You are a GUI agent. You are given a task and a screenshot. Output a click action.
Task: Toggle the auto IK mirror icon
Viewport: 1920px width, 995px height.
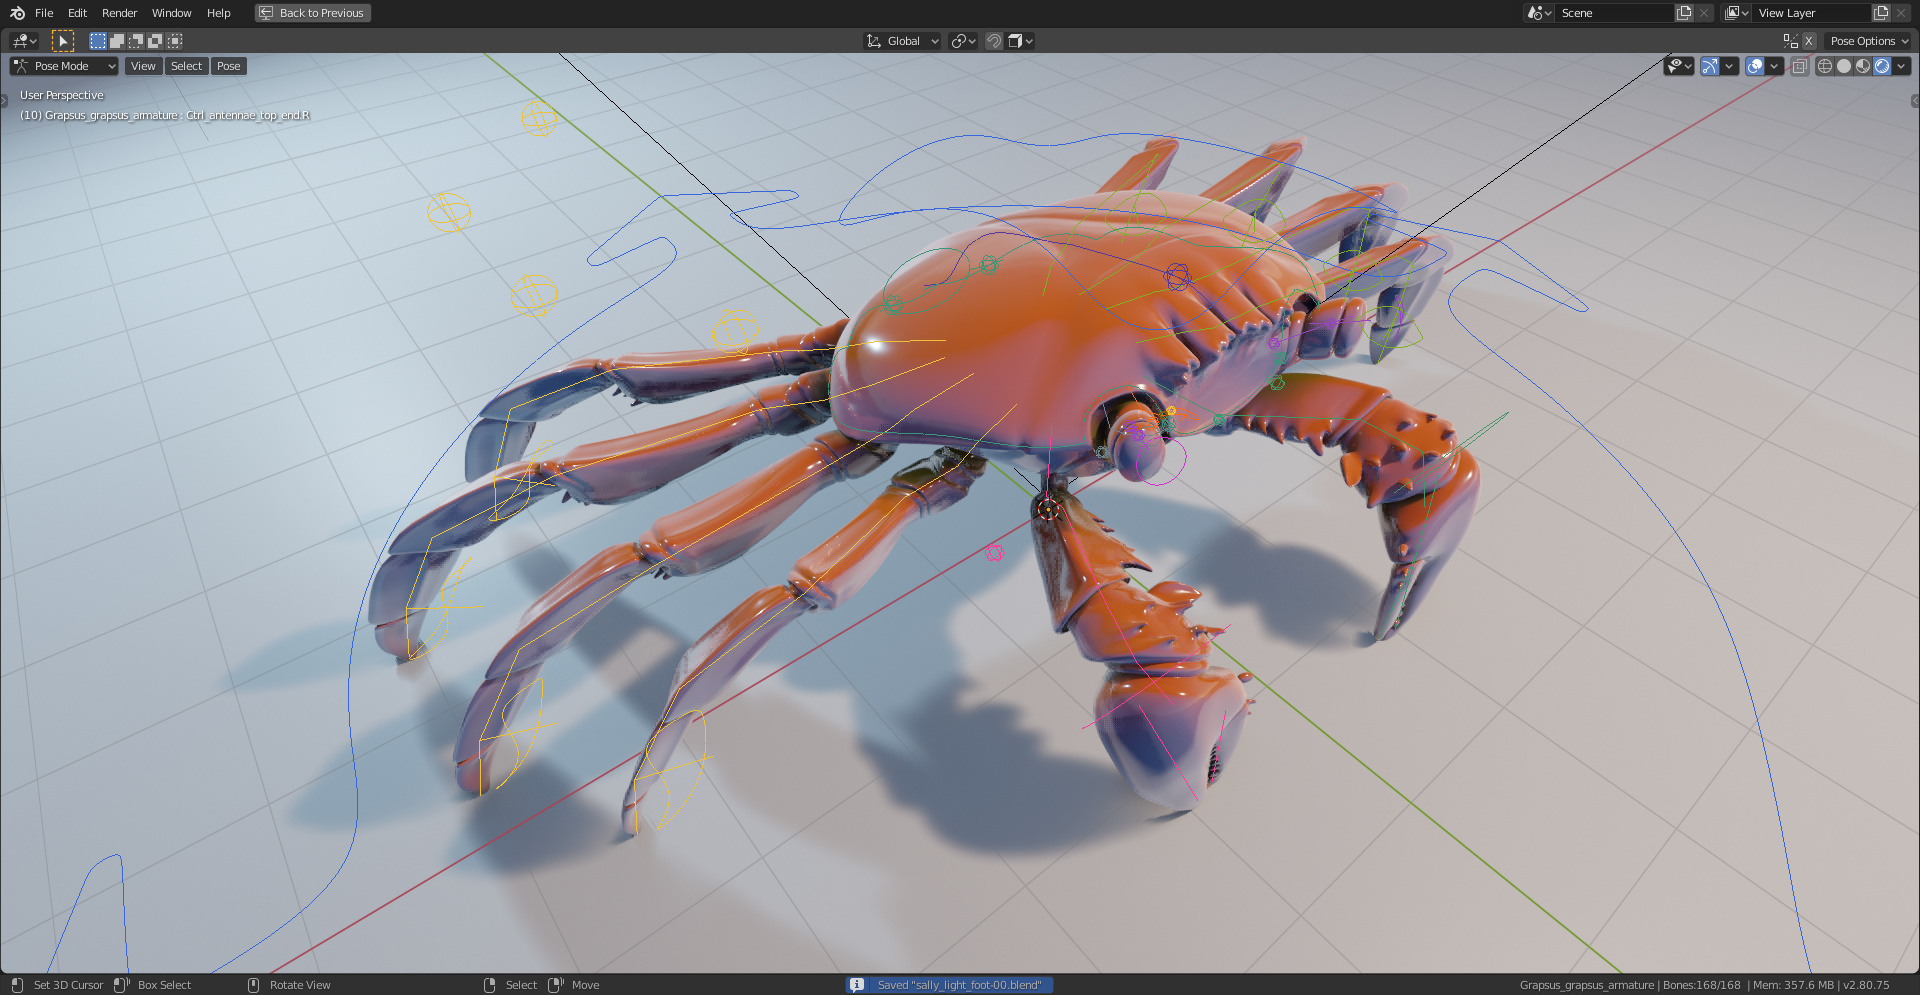pos(1790,41)
